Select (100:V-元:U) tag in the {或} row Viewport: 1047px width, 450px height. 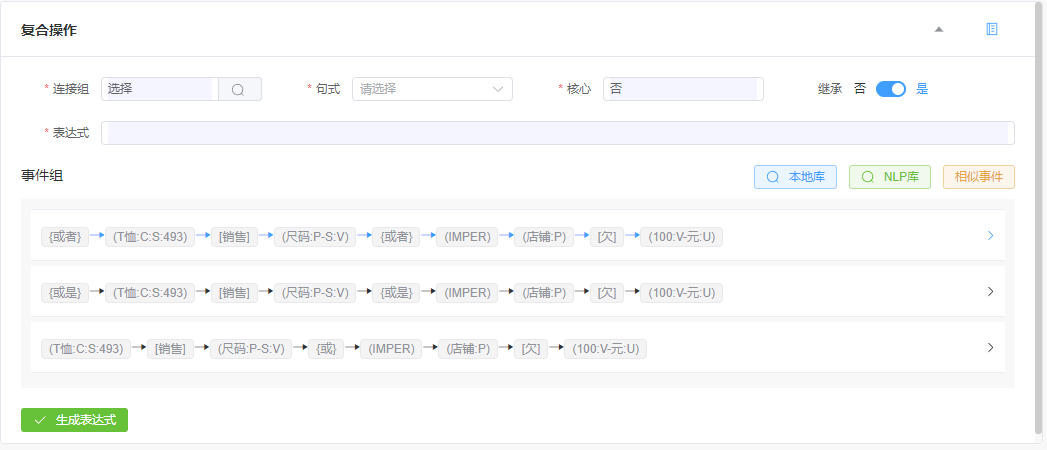[x=605, y=349]
